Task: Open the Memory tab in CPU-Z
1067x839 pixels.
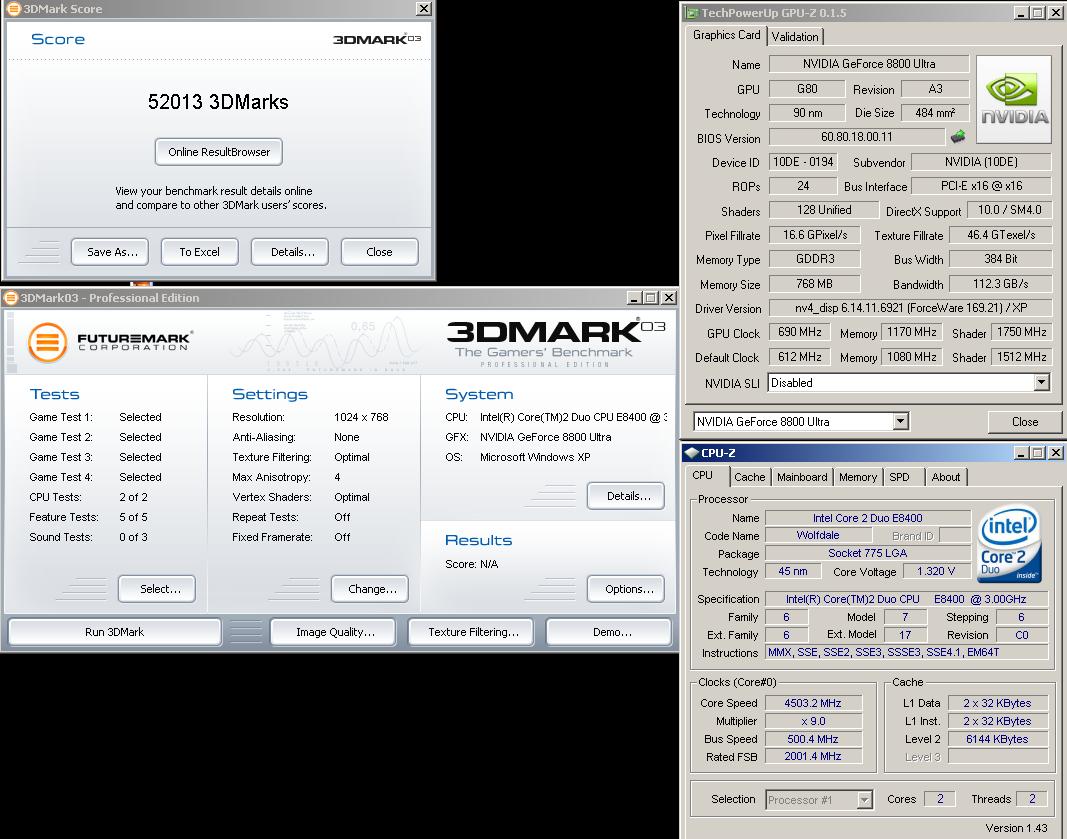Action: (857, 477)
